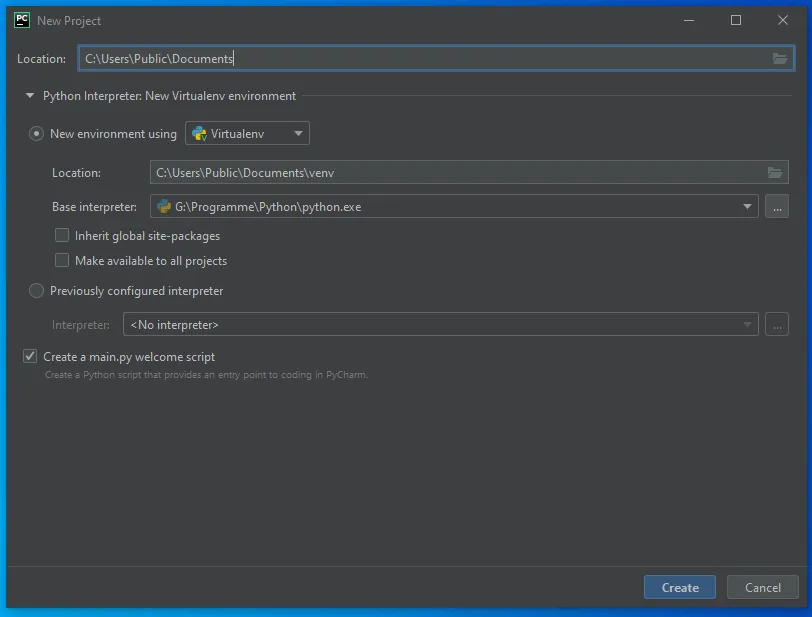Collapse the Python Interpreter section
Viewport: 812px width, 617px height.
click(x=28, y=96)
